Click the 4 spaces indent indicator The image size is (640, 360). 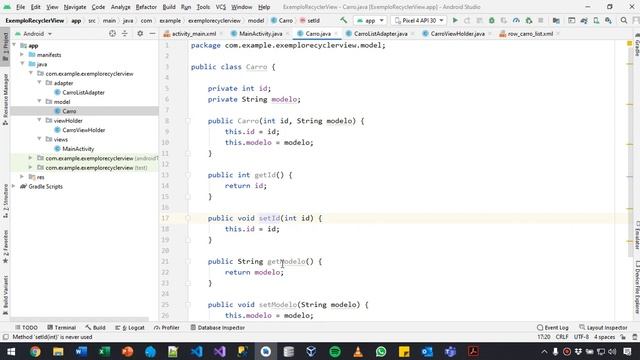click(604, 337)
